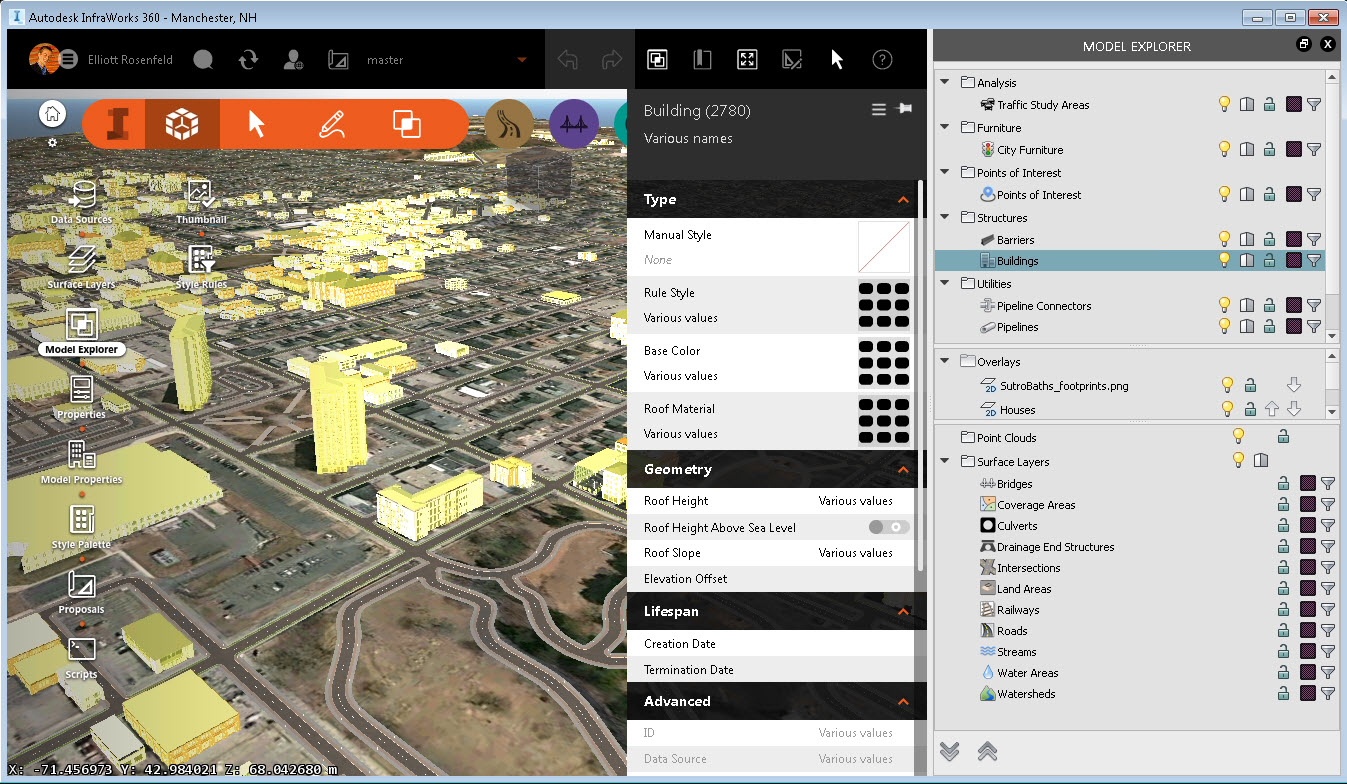Select the bridge design tool in the ribbon
Image resolution: width=1347 pixels, height=784 pixels.
point(574,124)
